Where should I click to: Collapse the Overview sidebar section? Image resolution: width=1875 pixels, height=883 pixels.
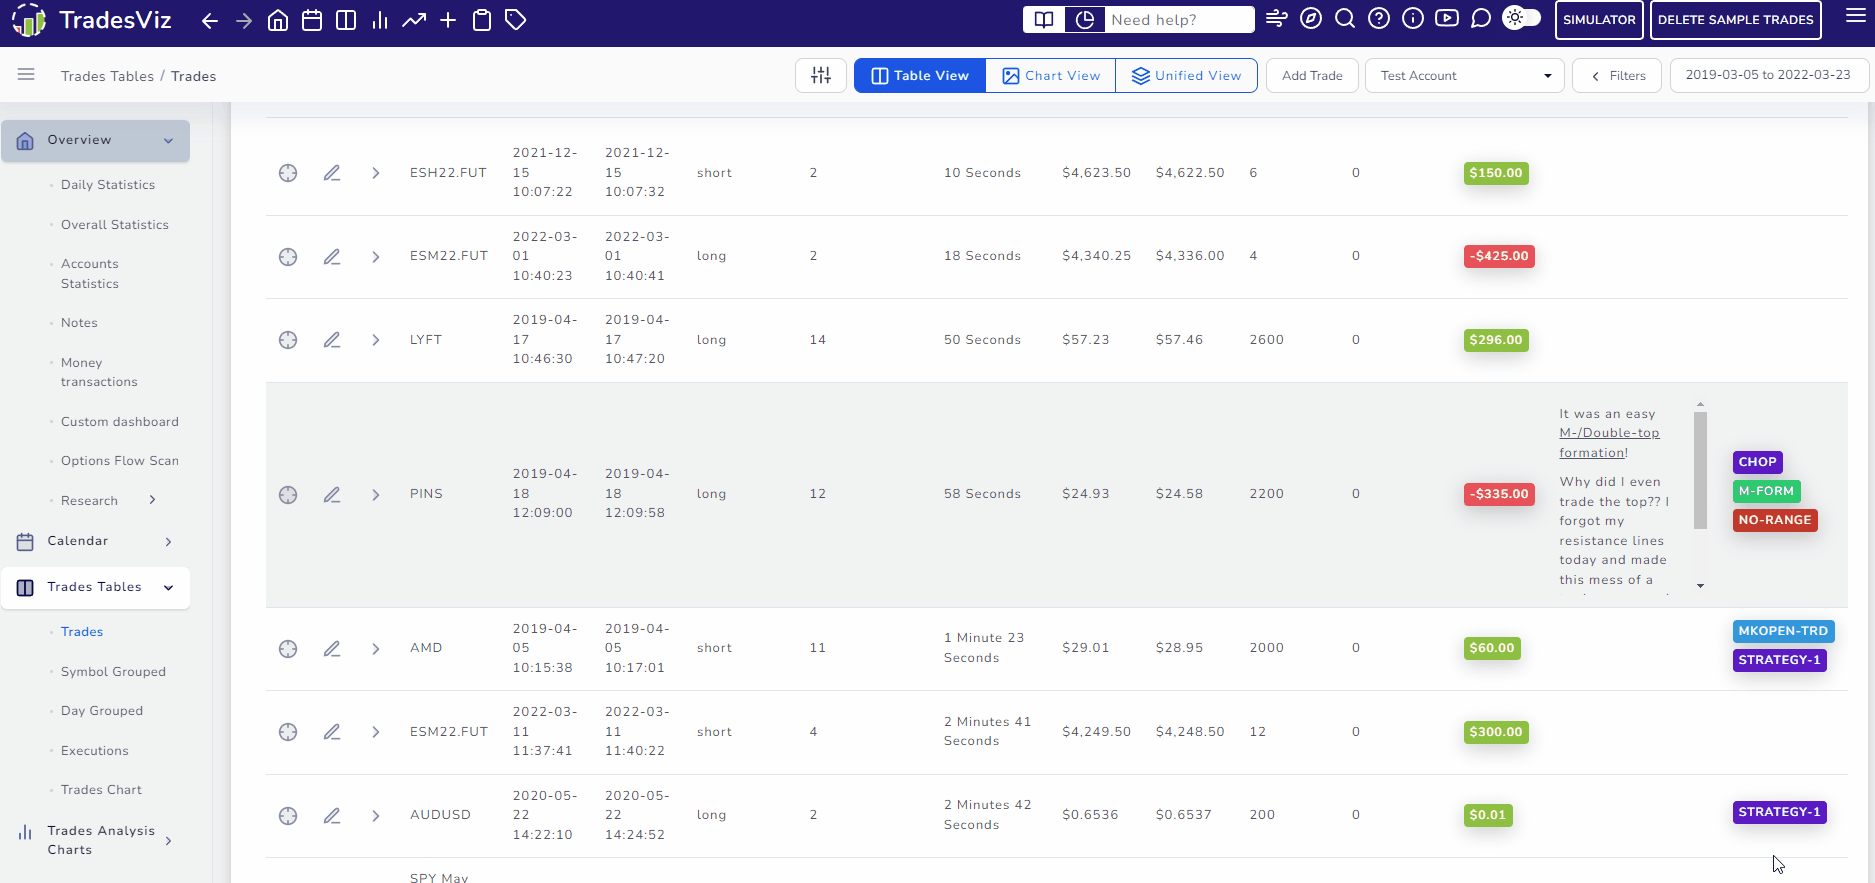point(96,141)
